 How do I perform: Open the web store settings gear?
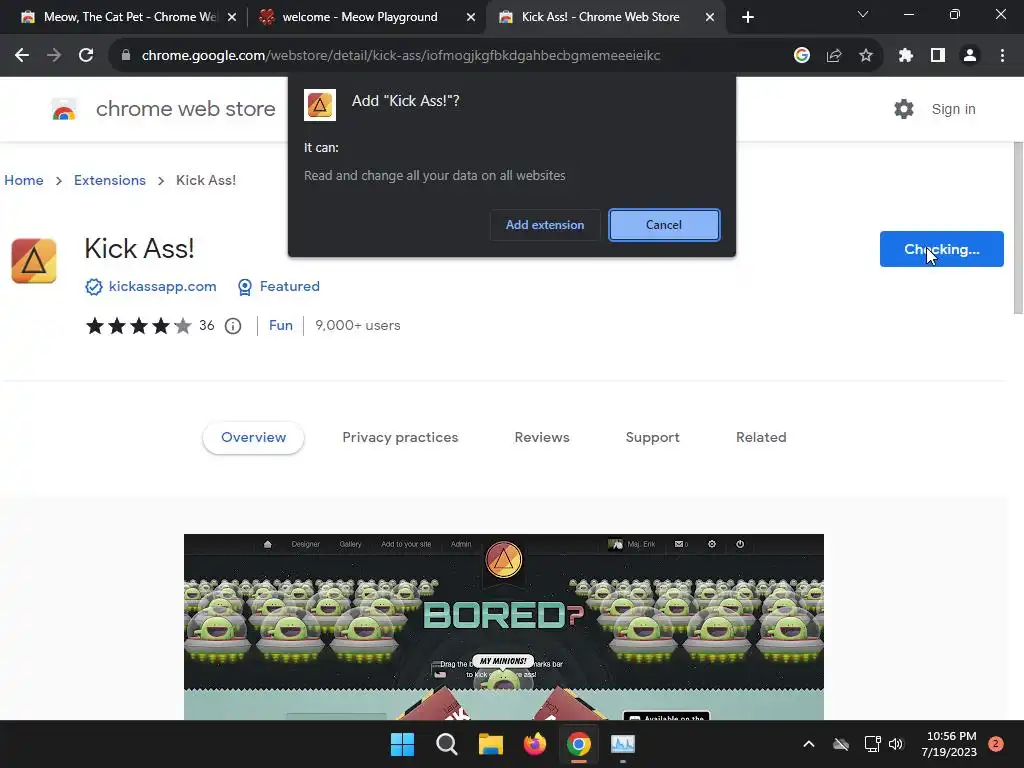[x=904, y=109]
